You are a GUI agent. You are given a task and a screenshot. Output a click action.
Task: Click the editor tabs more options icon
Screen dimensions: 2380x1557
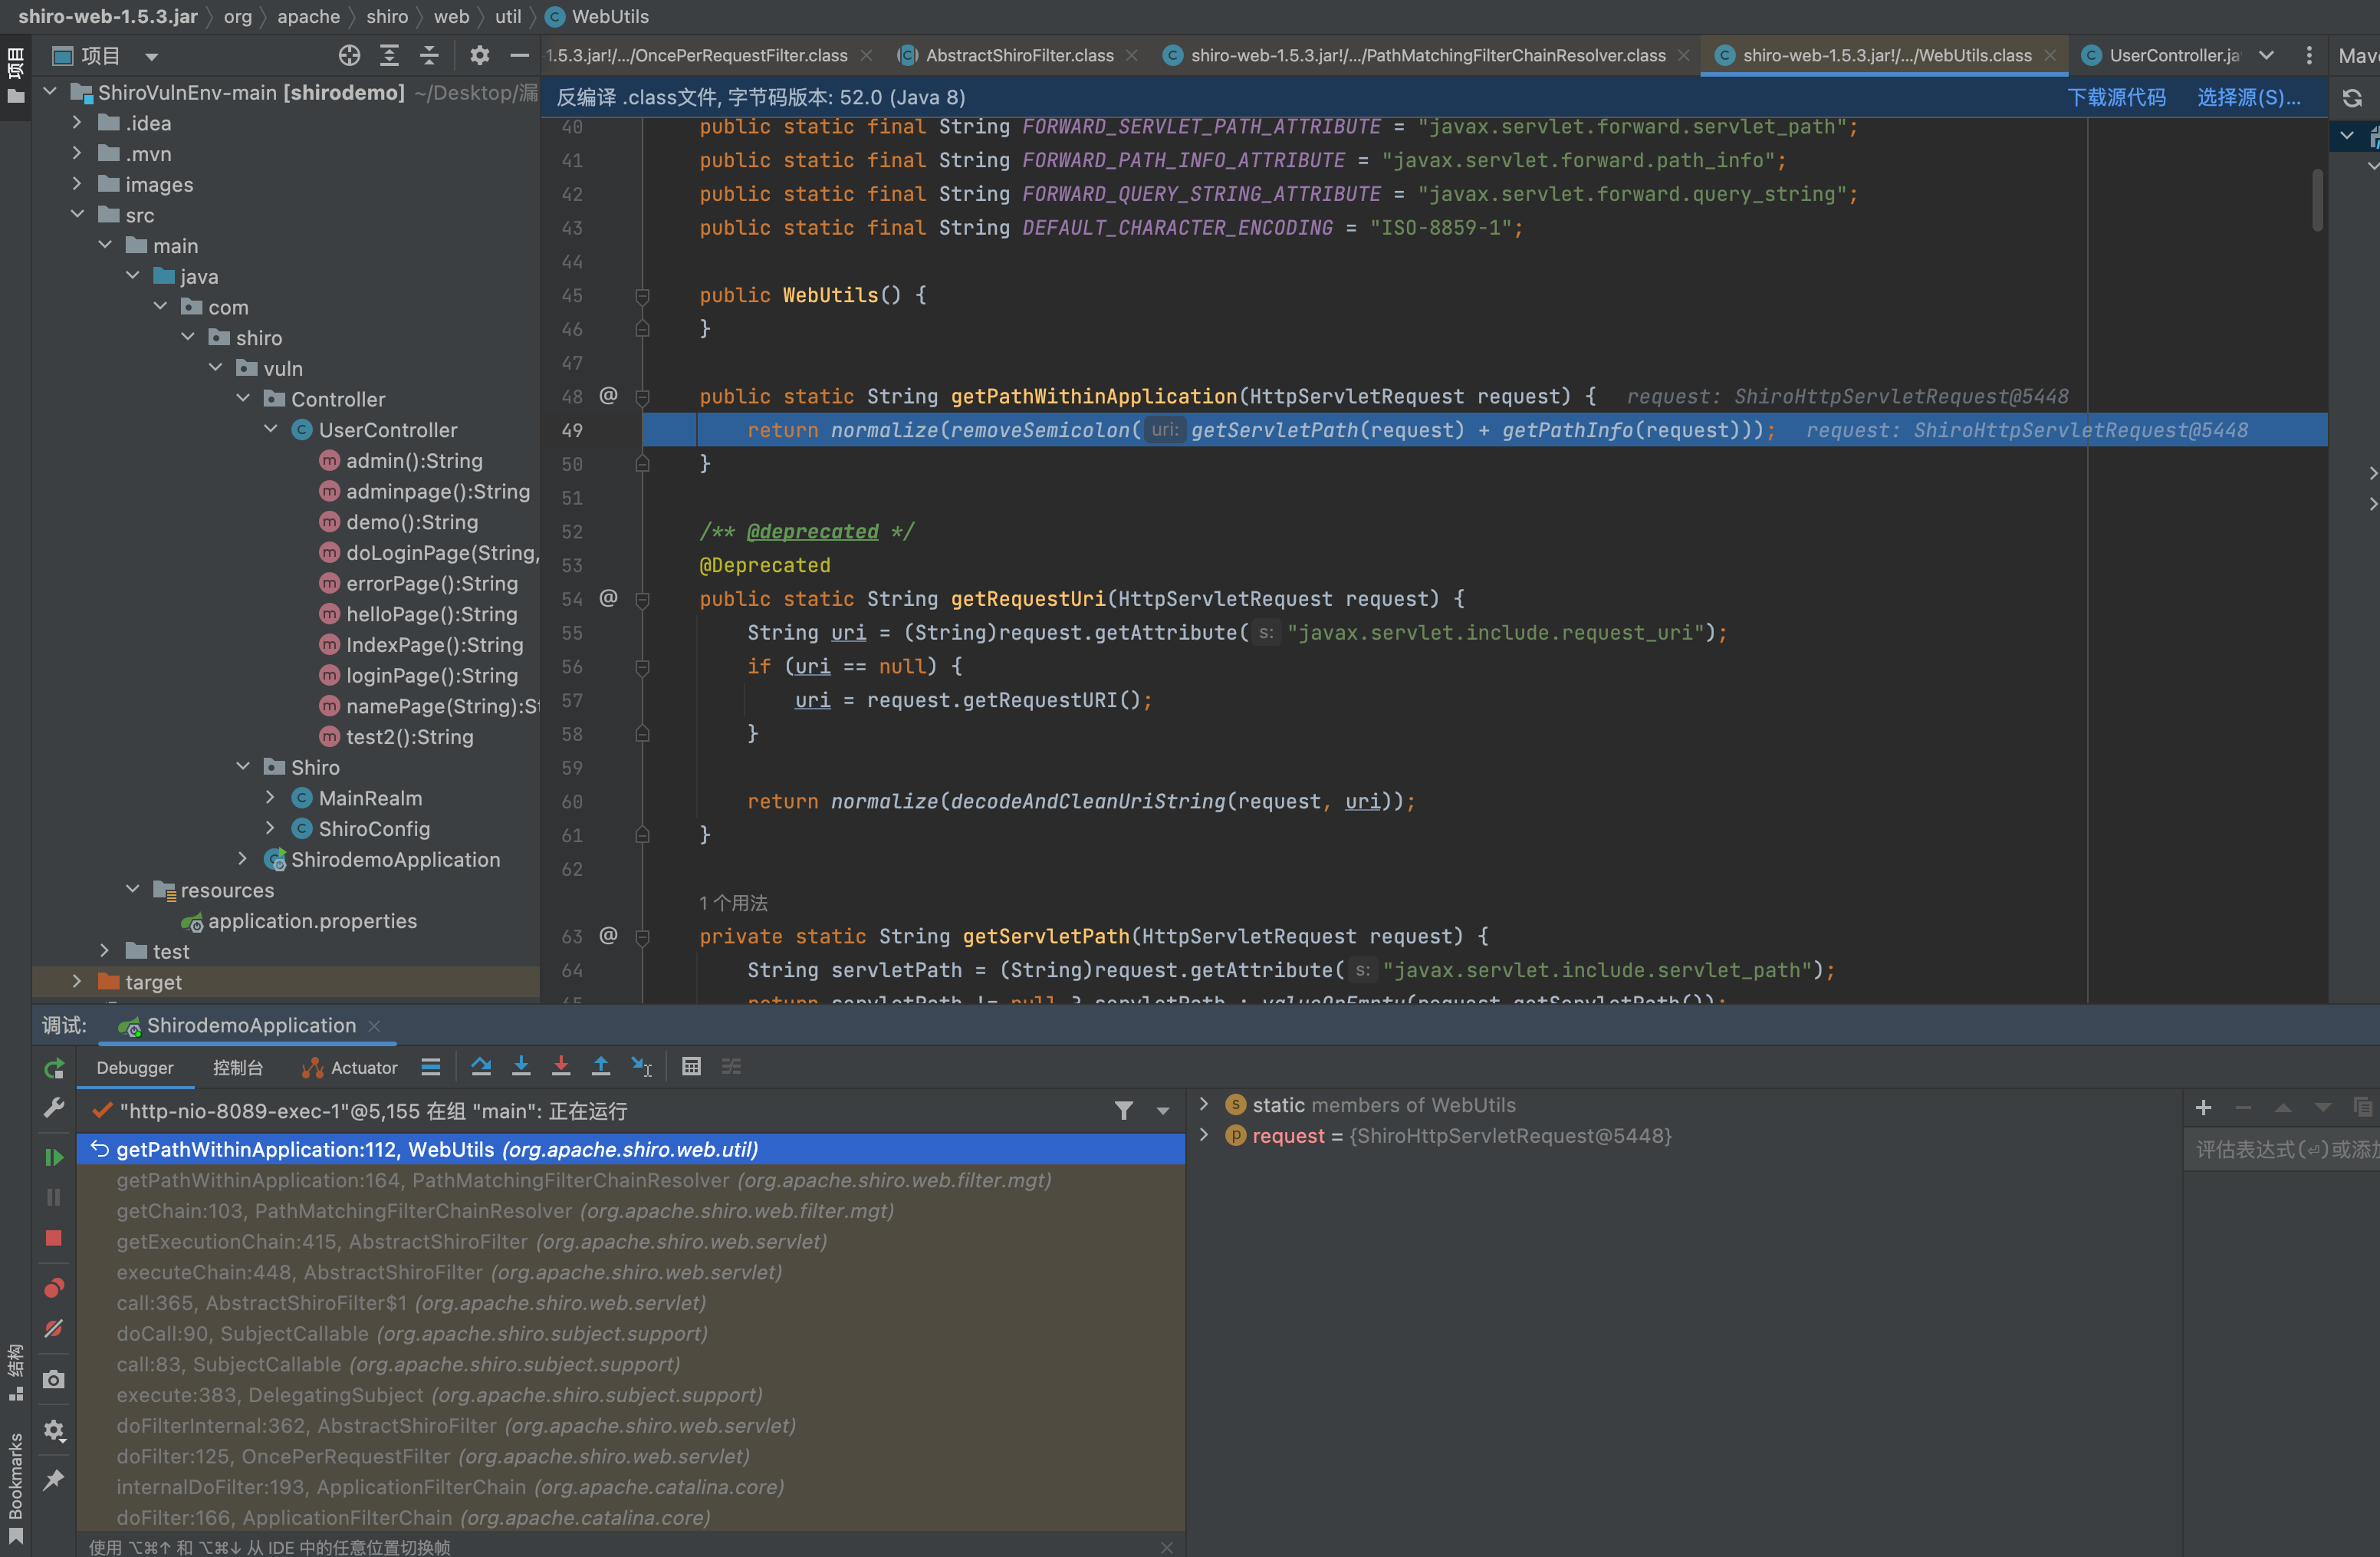coord(2309,56)
